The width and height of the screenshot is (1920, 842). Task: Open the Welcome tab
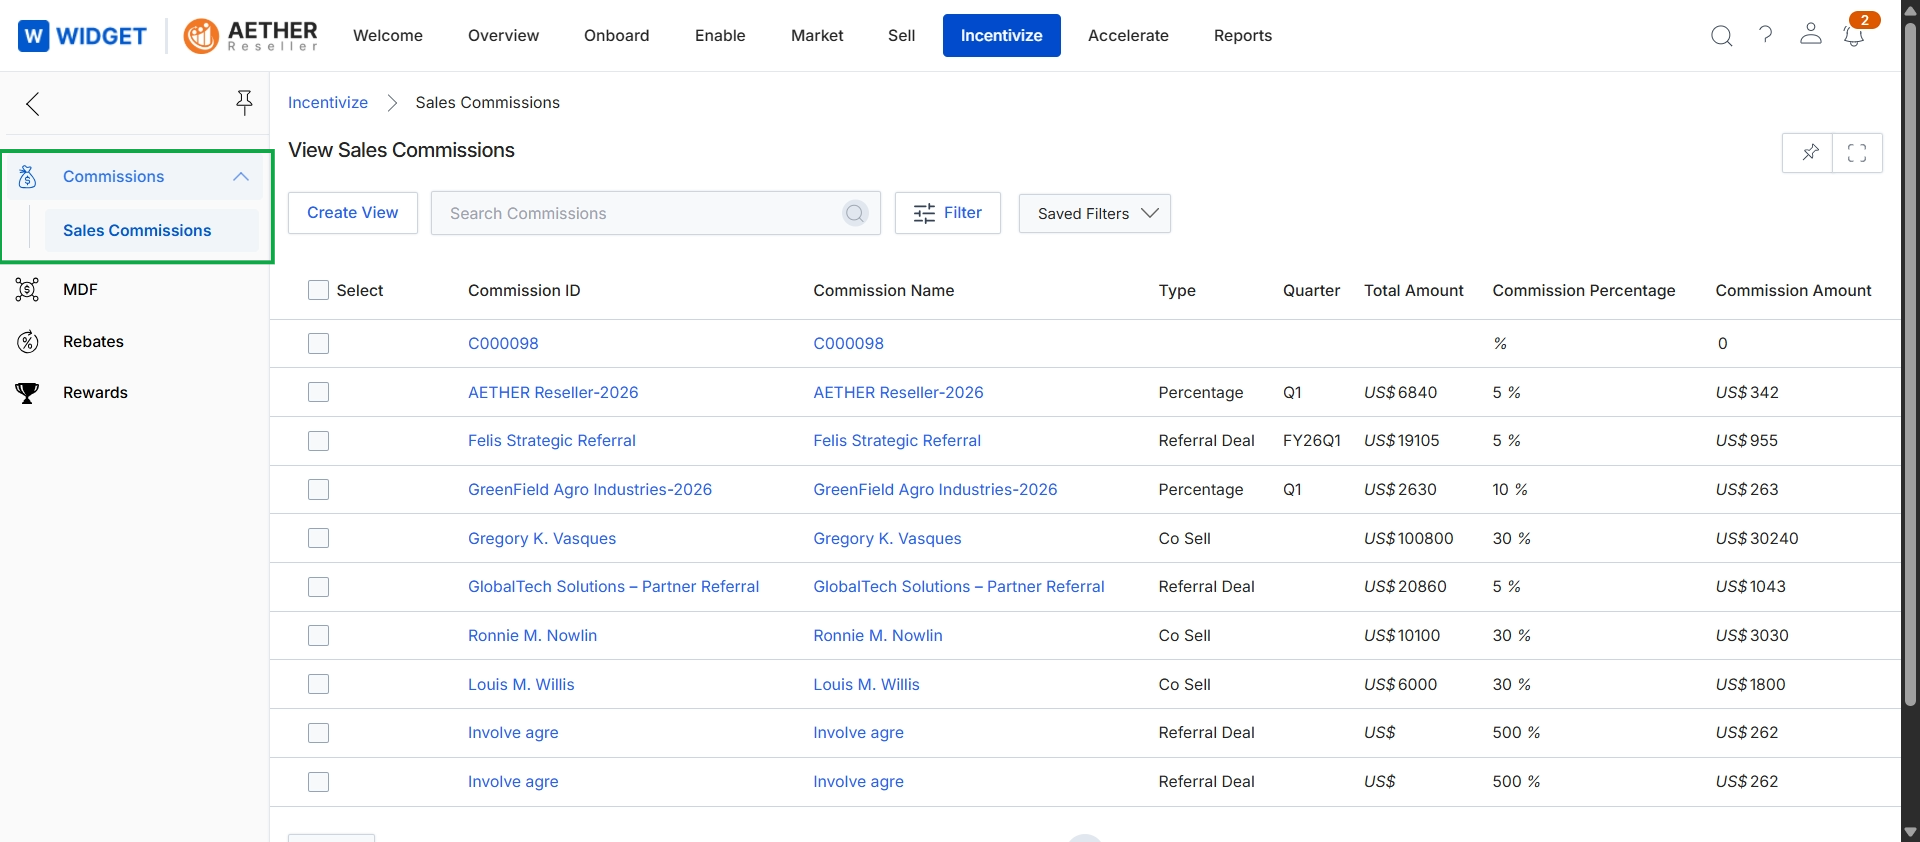[x=388, y=35]
